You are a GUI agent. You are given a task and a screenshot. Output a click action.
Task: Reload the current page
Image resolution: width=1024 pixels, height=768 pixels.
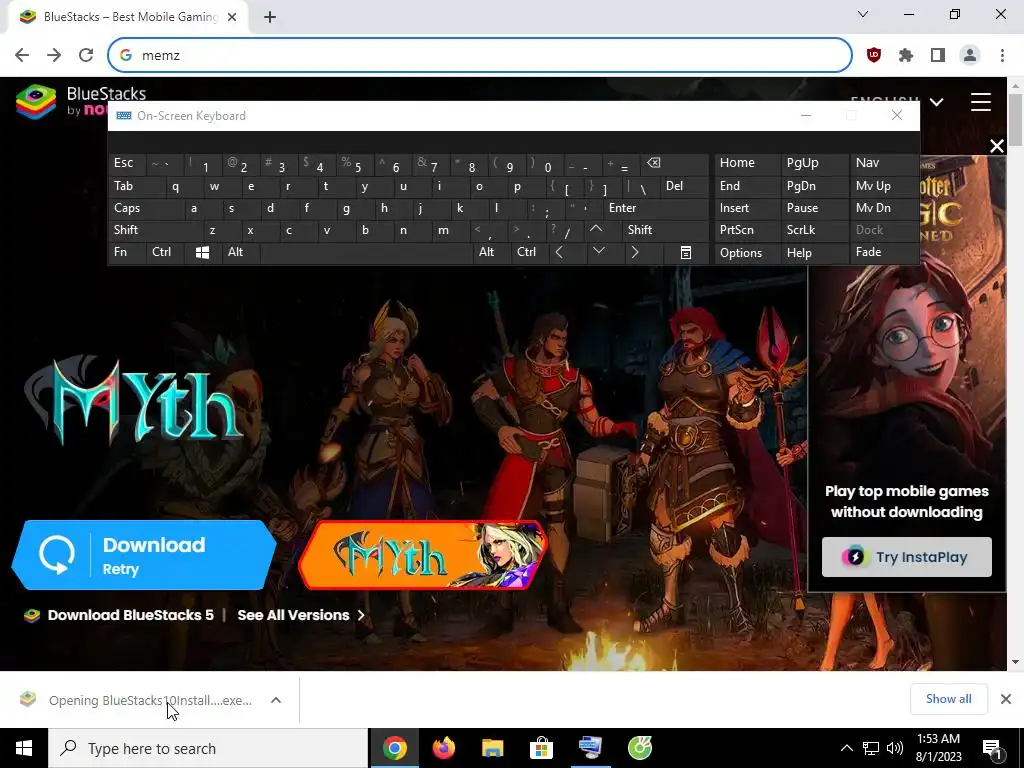click(x=86, y=55)
